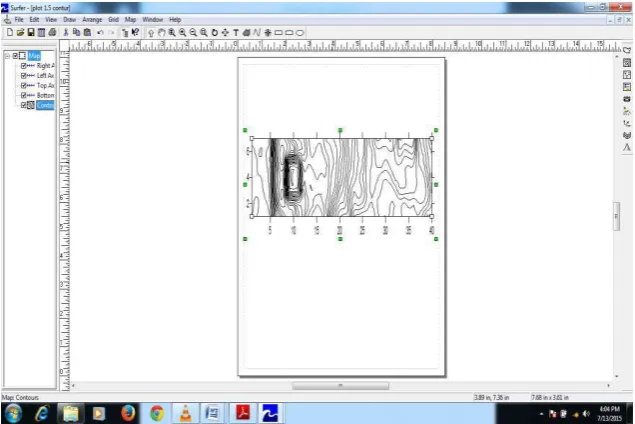This screenshot has height=424, width=635.
Task: Cut selection with scissors icon
Action: [x=66, y=33]
